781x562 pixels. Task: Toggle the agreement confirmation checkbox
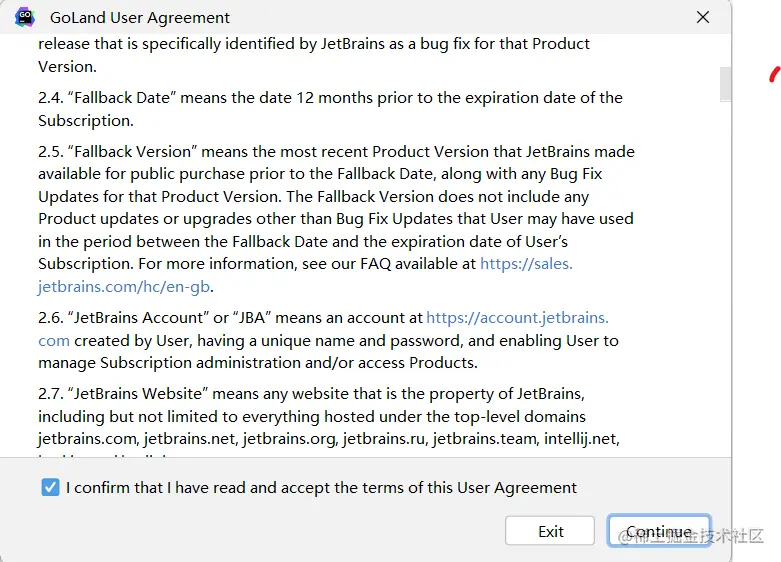(x=51, y=488)
